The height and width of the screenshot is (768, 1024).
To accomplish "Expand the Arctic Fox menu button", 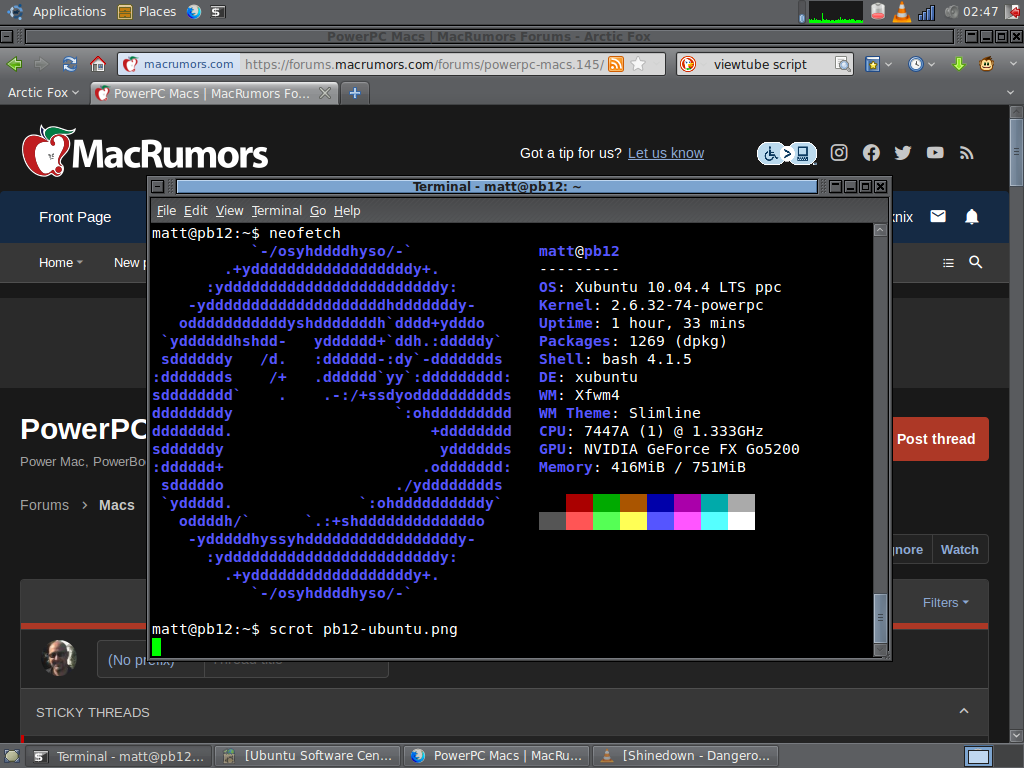I will click(x=43, y=93).
